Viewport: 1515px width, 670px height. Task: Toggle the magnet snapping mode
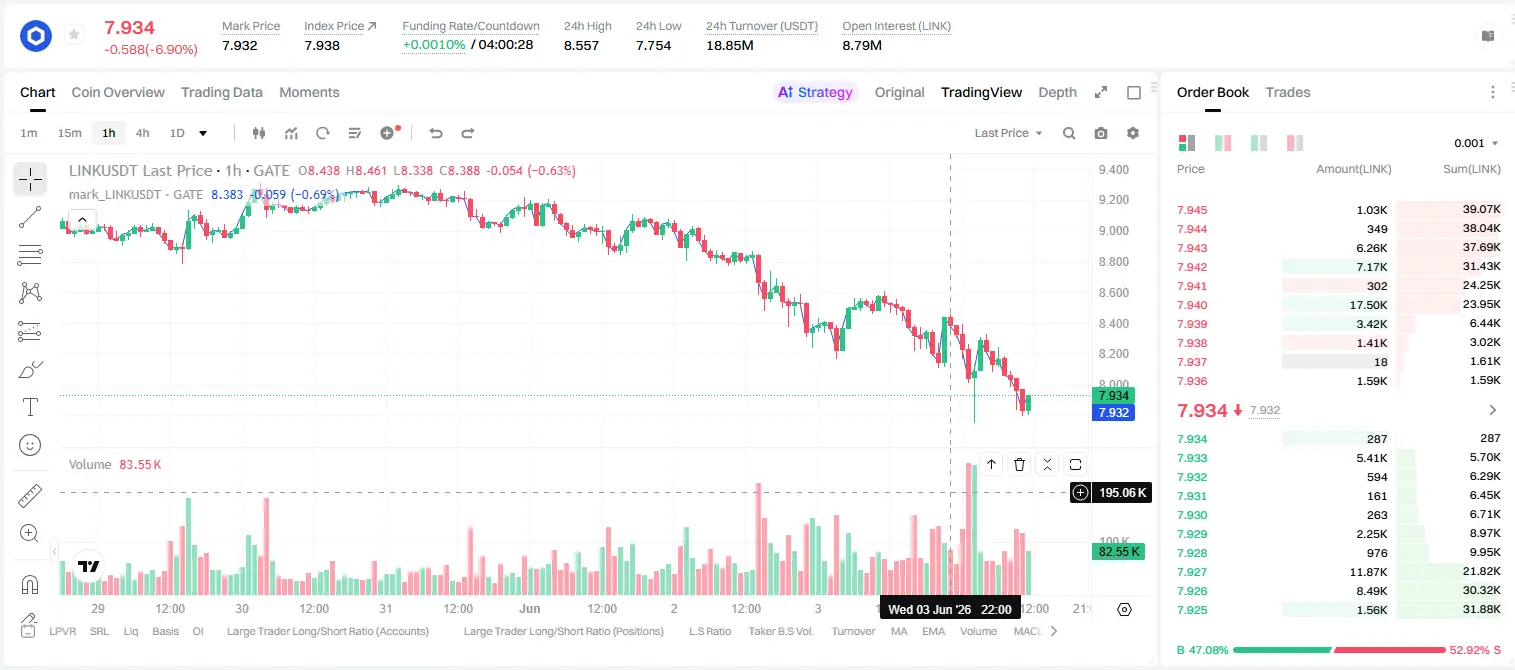30,585
